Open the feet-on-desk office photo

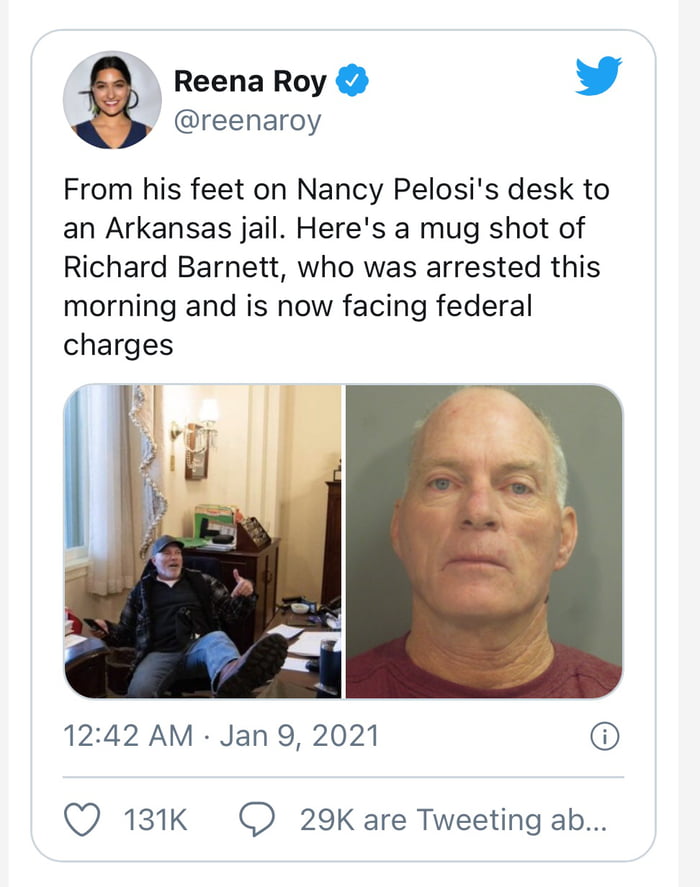coord(203,541)
